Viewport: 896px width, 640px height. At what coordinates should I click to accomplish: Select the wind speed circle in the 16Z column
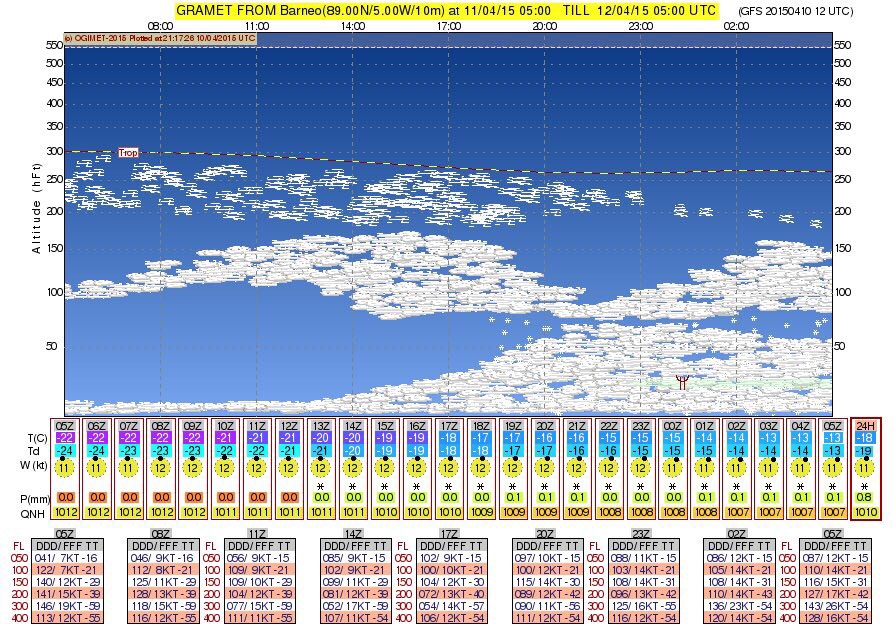[417, 468]
